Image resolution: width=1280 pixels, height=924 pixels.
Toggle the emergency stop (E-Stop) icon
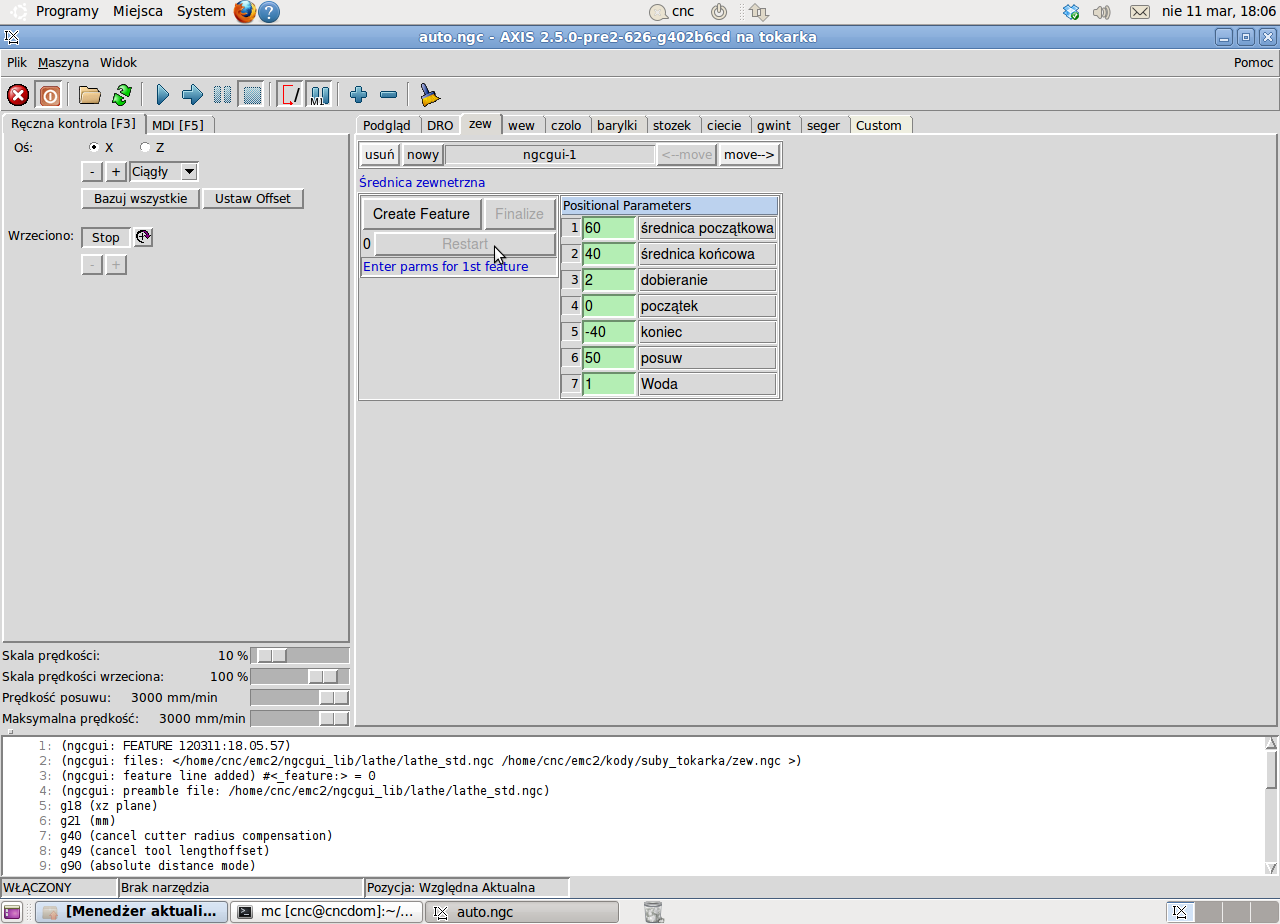click(18, 95)
